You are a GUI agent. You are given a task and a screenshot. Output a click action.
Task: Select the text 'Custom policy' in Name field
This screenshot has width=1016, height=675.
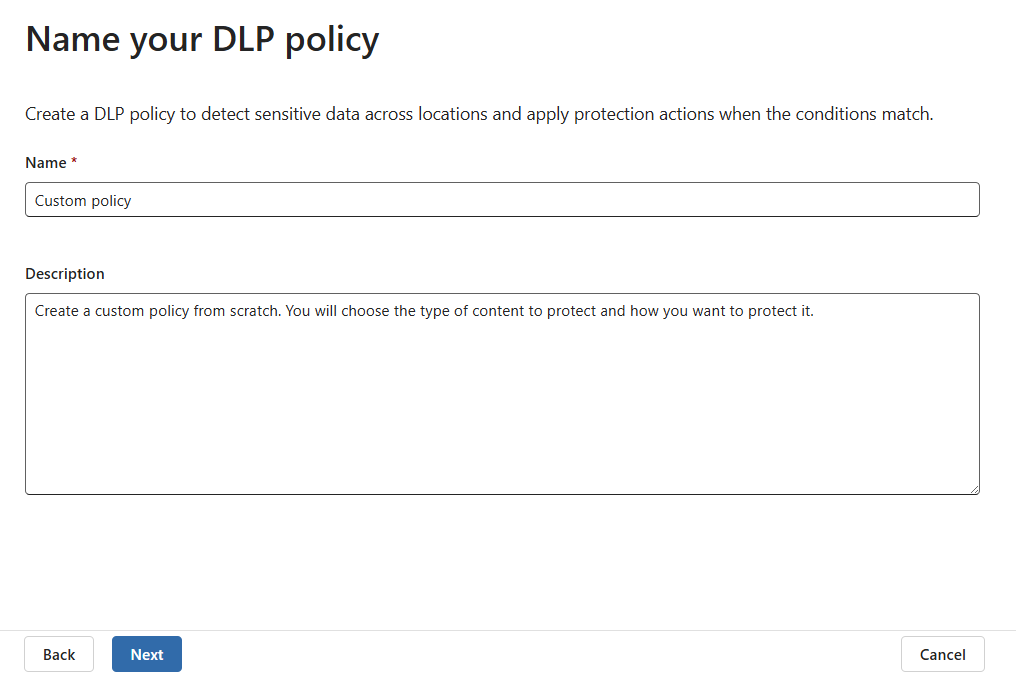tap(83, 200)
